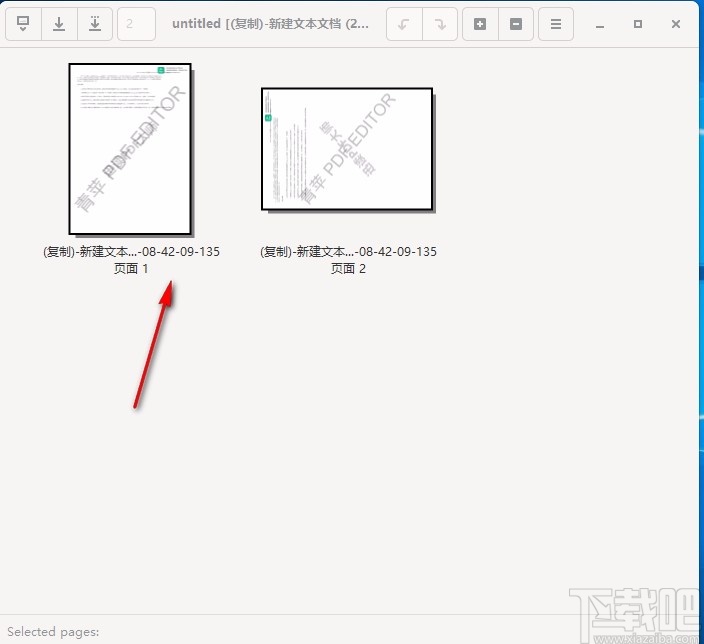Select the page 1 thumbnail
The image size is (704, 644).
pyautogui.click(x=130, y=149)
